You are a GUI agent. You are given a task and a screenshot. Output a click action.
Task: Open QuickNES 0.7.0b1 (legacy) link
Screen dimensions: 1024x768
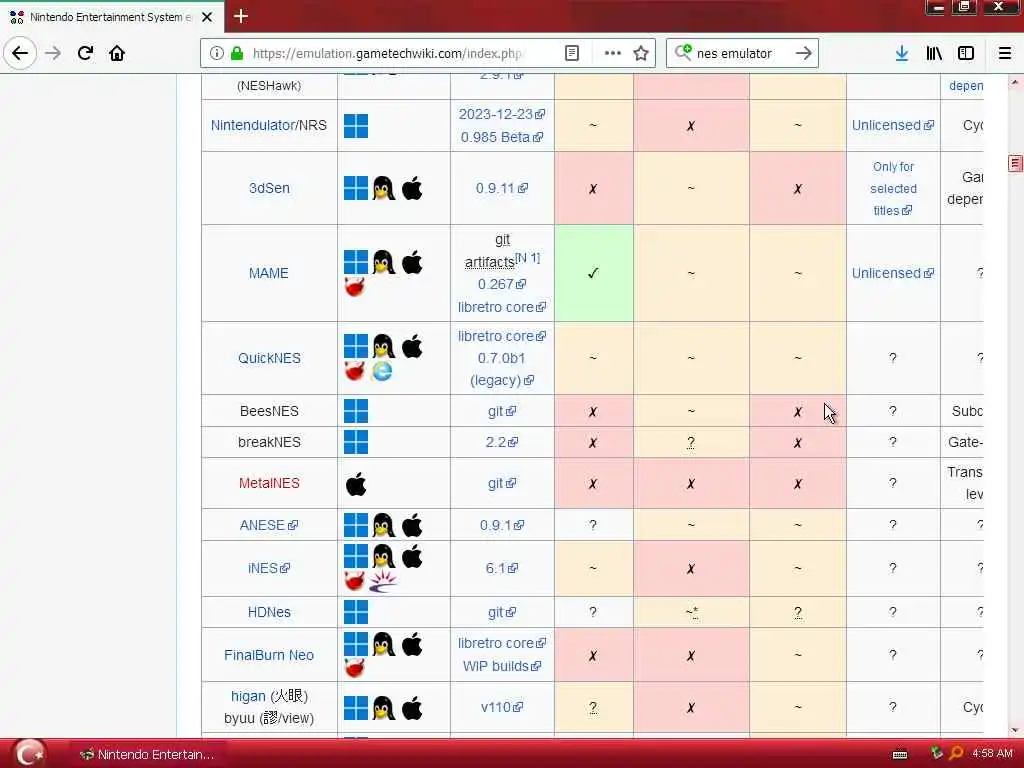(x=502, y=369)
